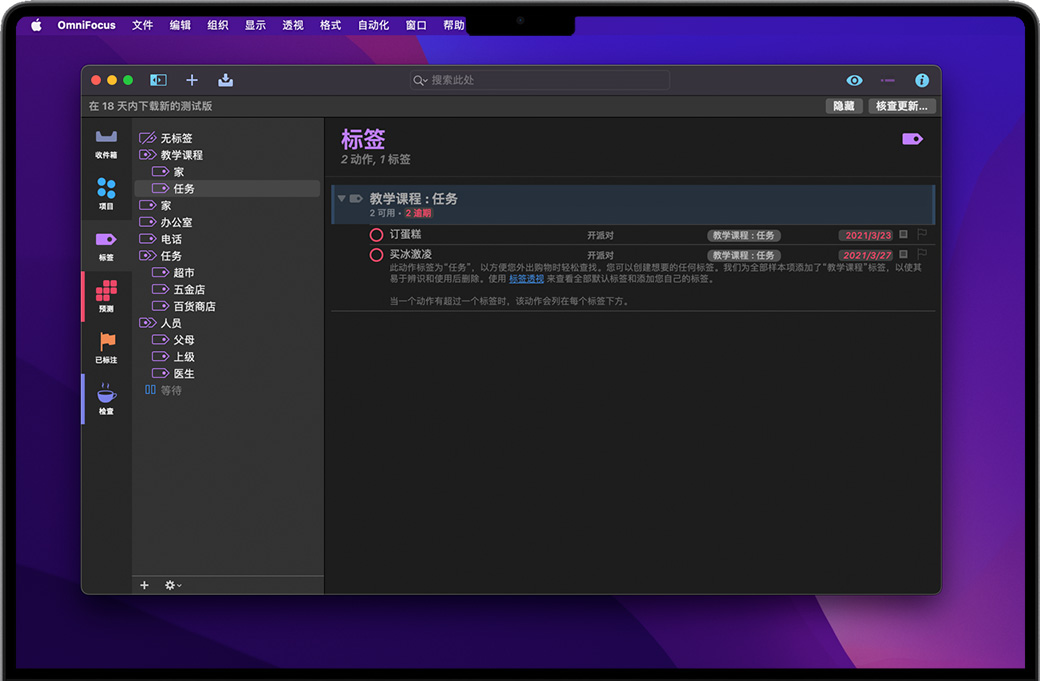Follow the 标签透视 link in note
The height and width of the screenshot is (681, 1040).
tap(526, 279)
